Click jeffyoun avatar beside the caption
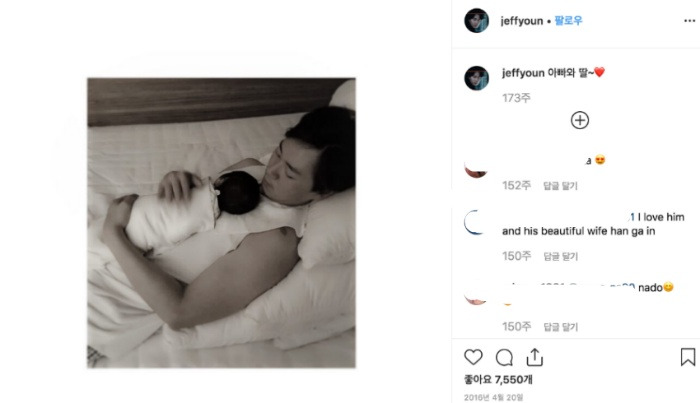 tap(476, 78)
